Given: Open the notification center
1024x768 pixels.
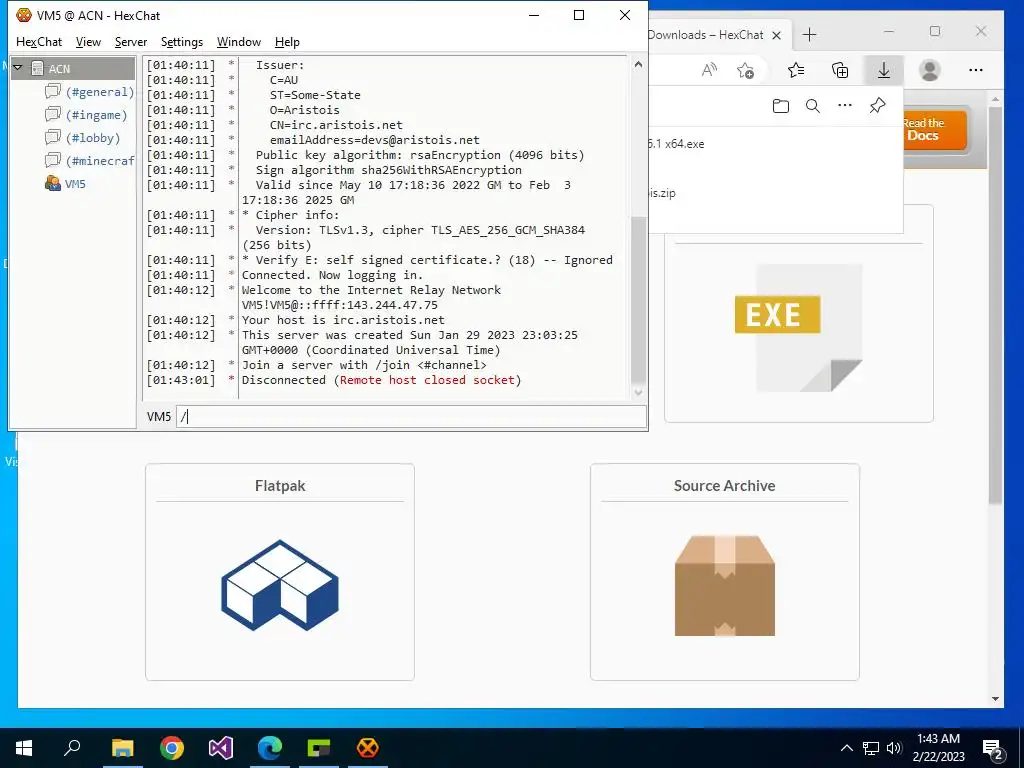Looking at the screenshot, I should [993, 749].
